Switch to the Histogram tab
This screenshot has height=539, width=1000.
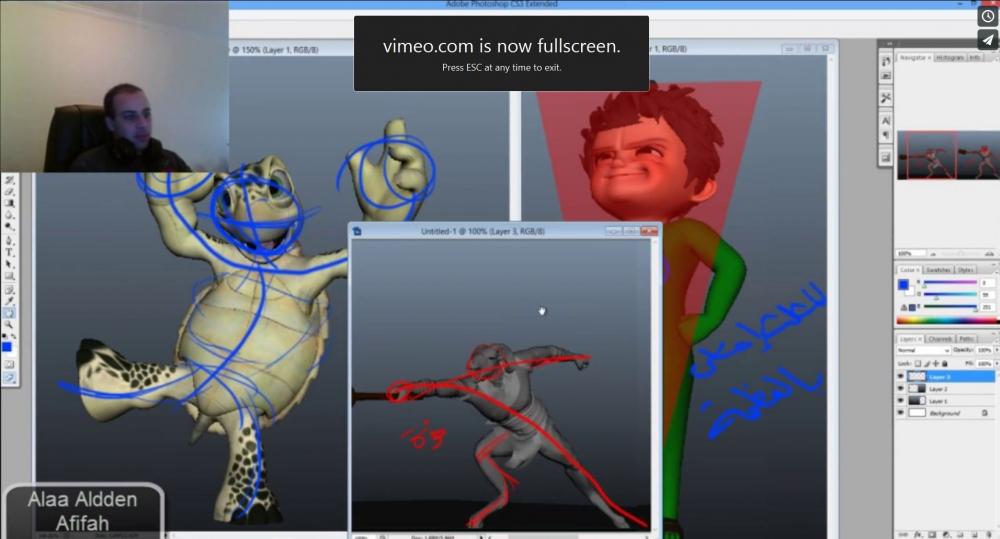tap(950, 57)
